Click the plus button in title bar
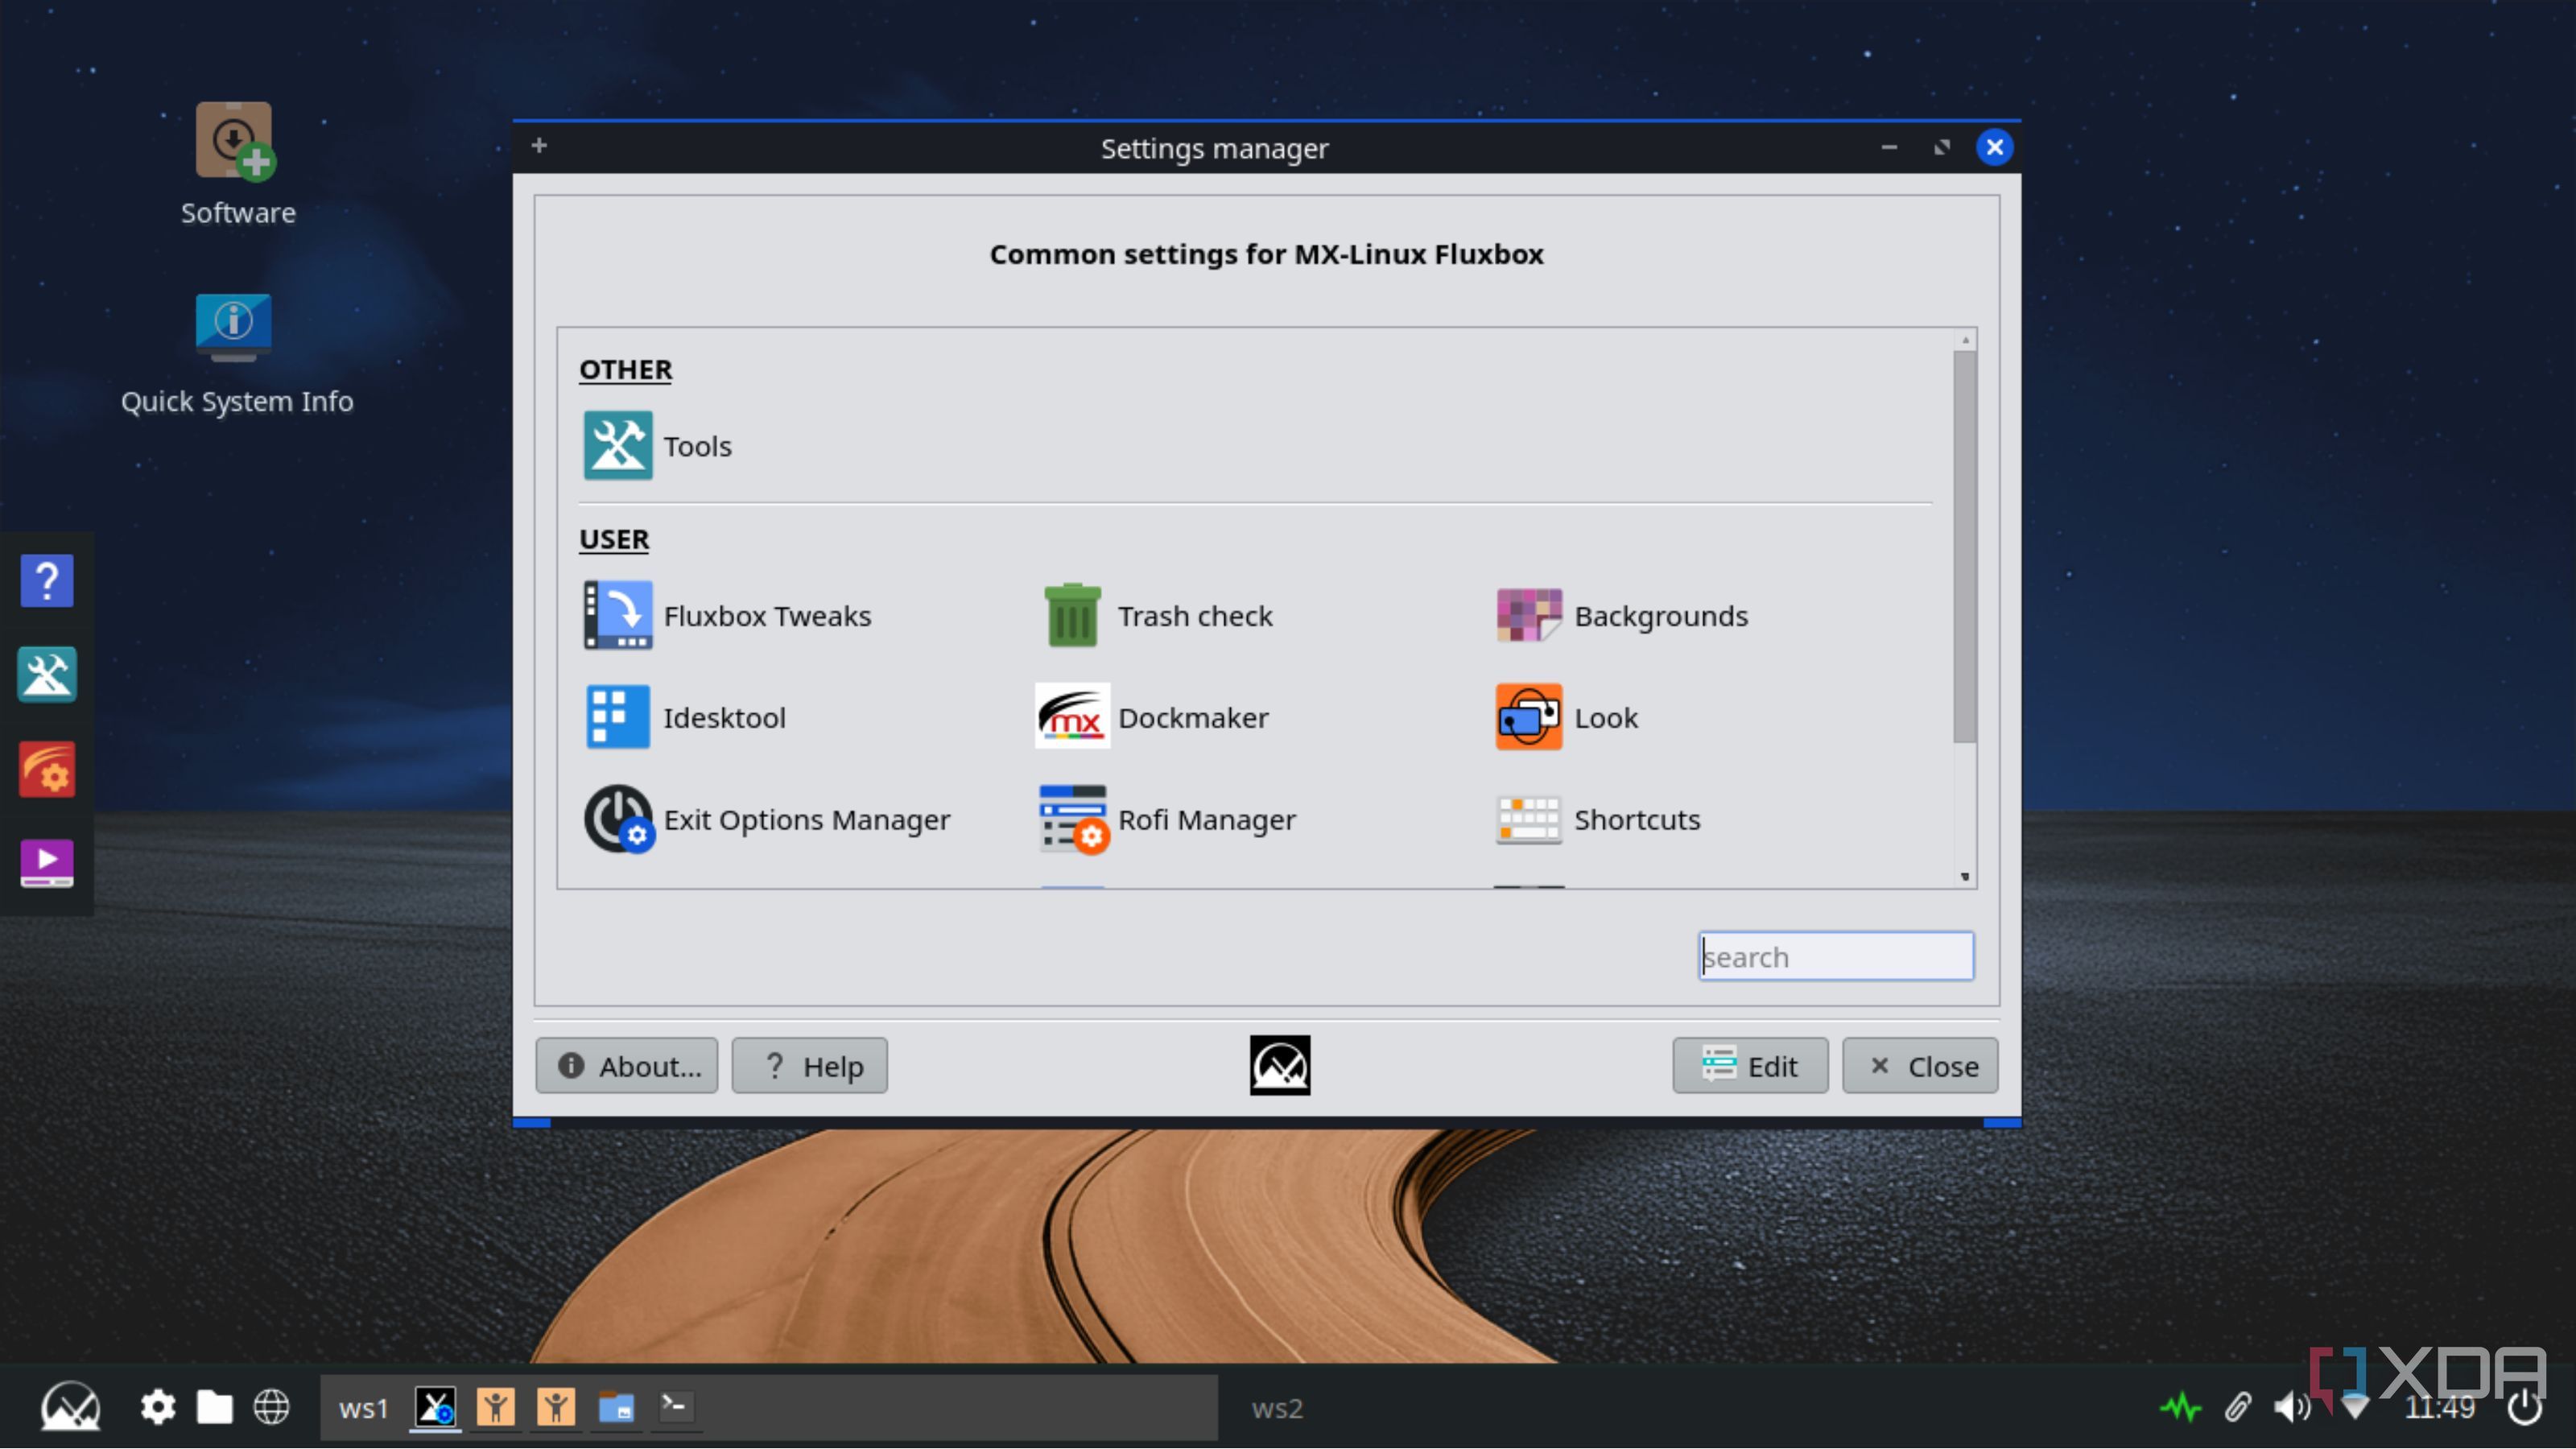The height and width of the screenshot is (1449, 2576). click(x=539, y=146)
